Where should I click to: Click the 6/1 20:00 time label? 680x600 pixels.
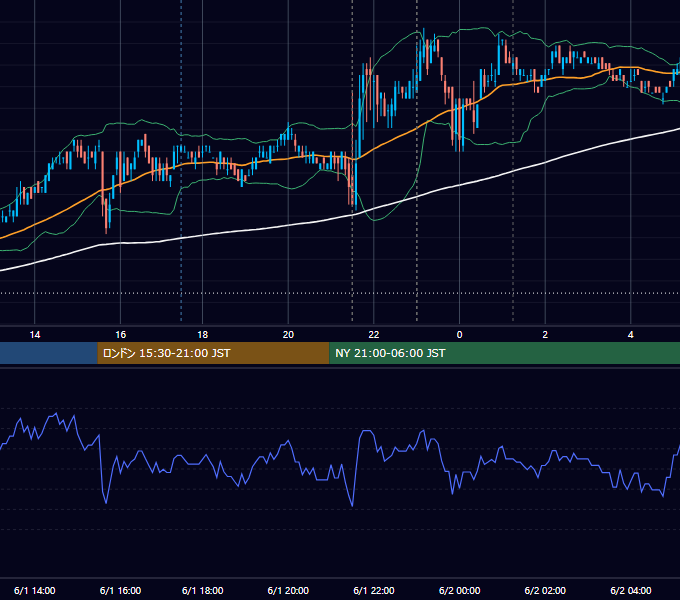click(288, 590)
